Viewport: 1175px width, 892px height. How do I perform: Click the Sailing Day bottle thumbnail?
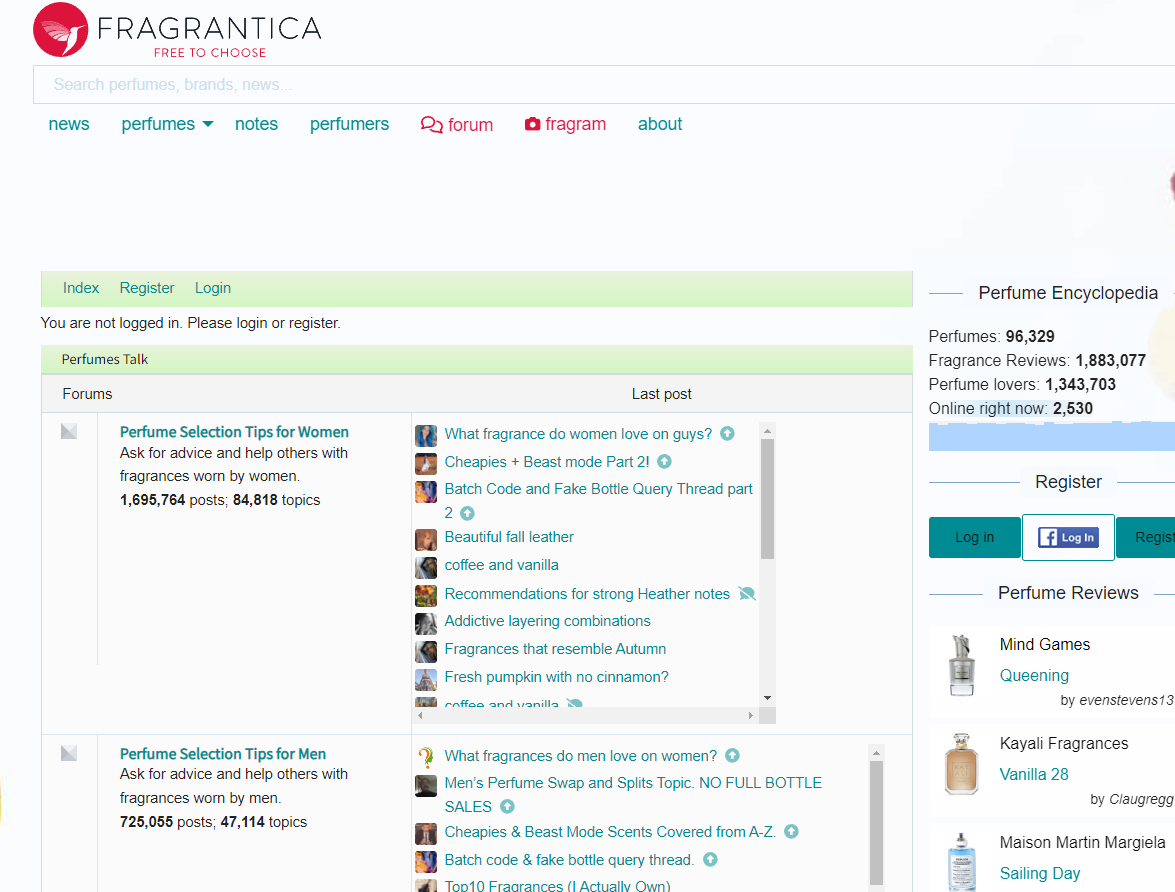[x=961, y=862]
